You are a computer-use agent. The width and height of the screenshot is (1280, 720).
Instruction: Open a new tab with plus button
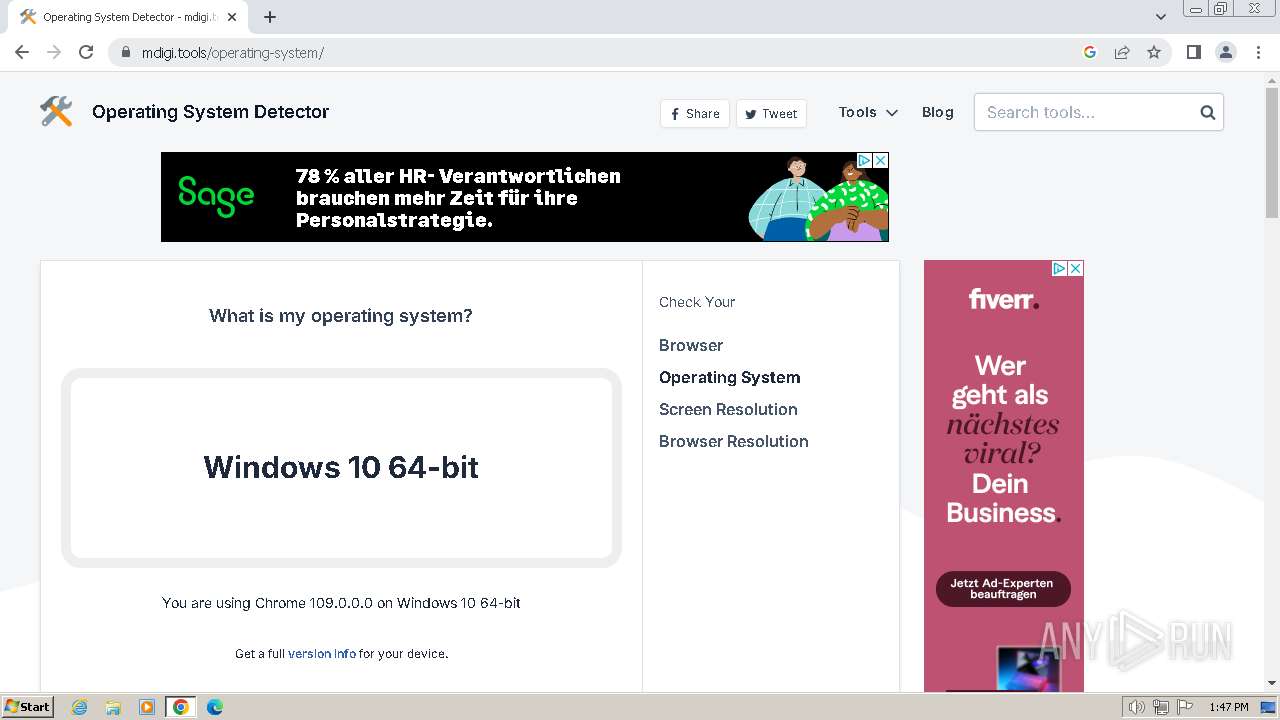point(270,17)
